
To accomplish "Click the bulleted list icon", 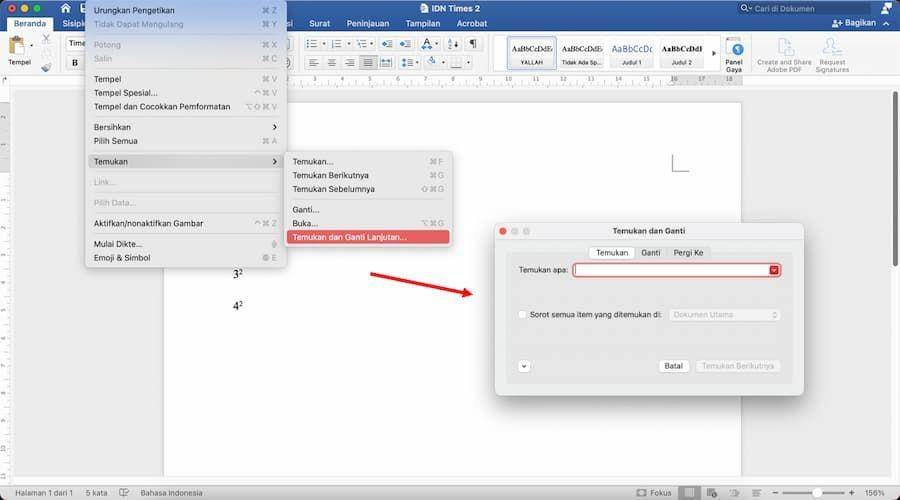I will click(312, 44).
